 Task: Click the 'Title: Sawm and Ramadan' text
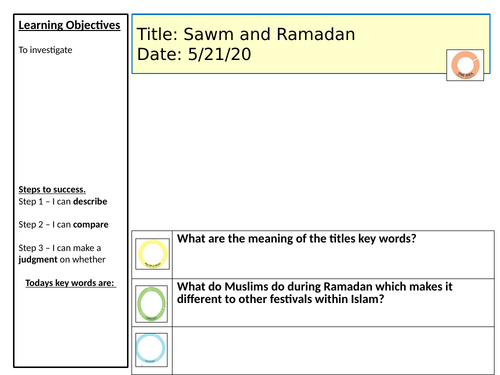tap(246, 34)
